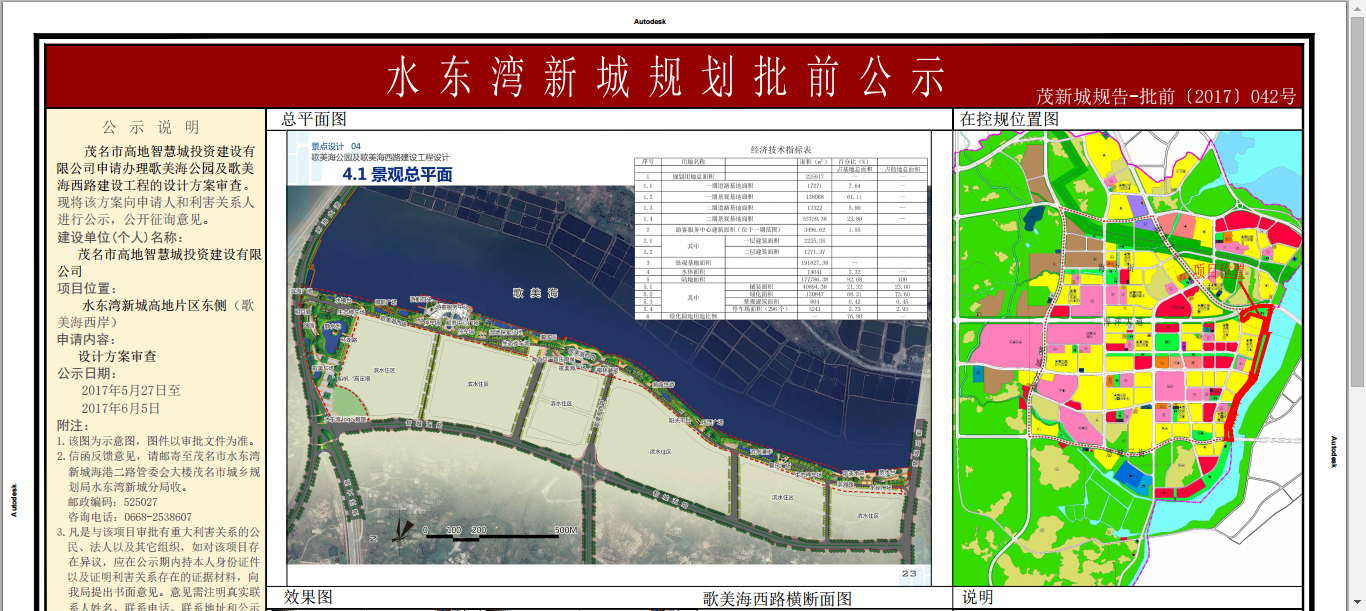Screen dimensions: 1366x611
Task: Click the page number 23 on the plan
Action: click(x=908, y=573)
